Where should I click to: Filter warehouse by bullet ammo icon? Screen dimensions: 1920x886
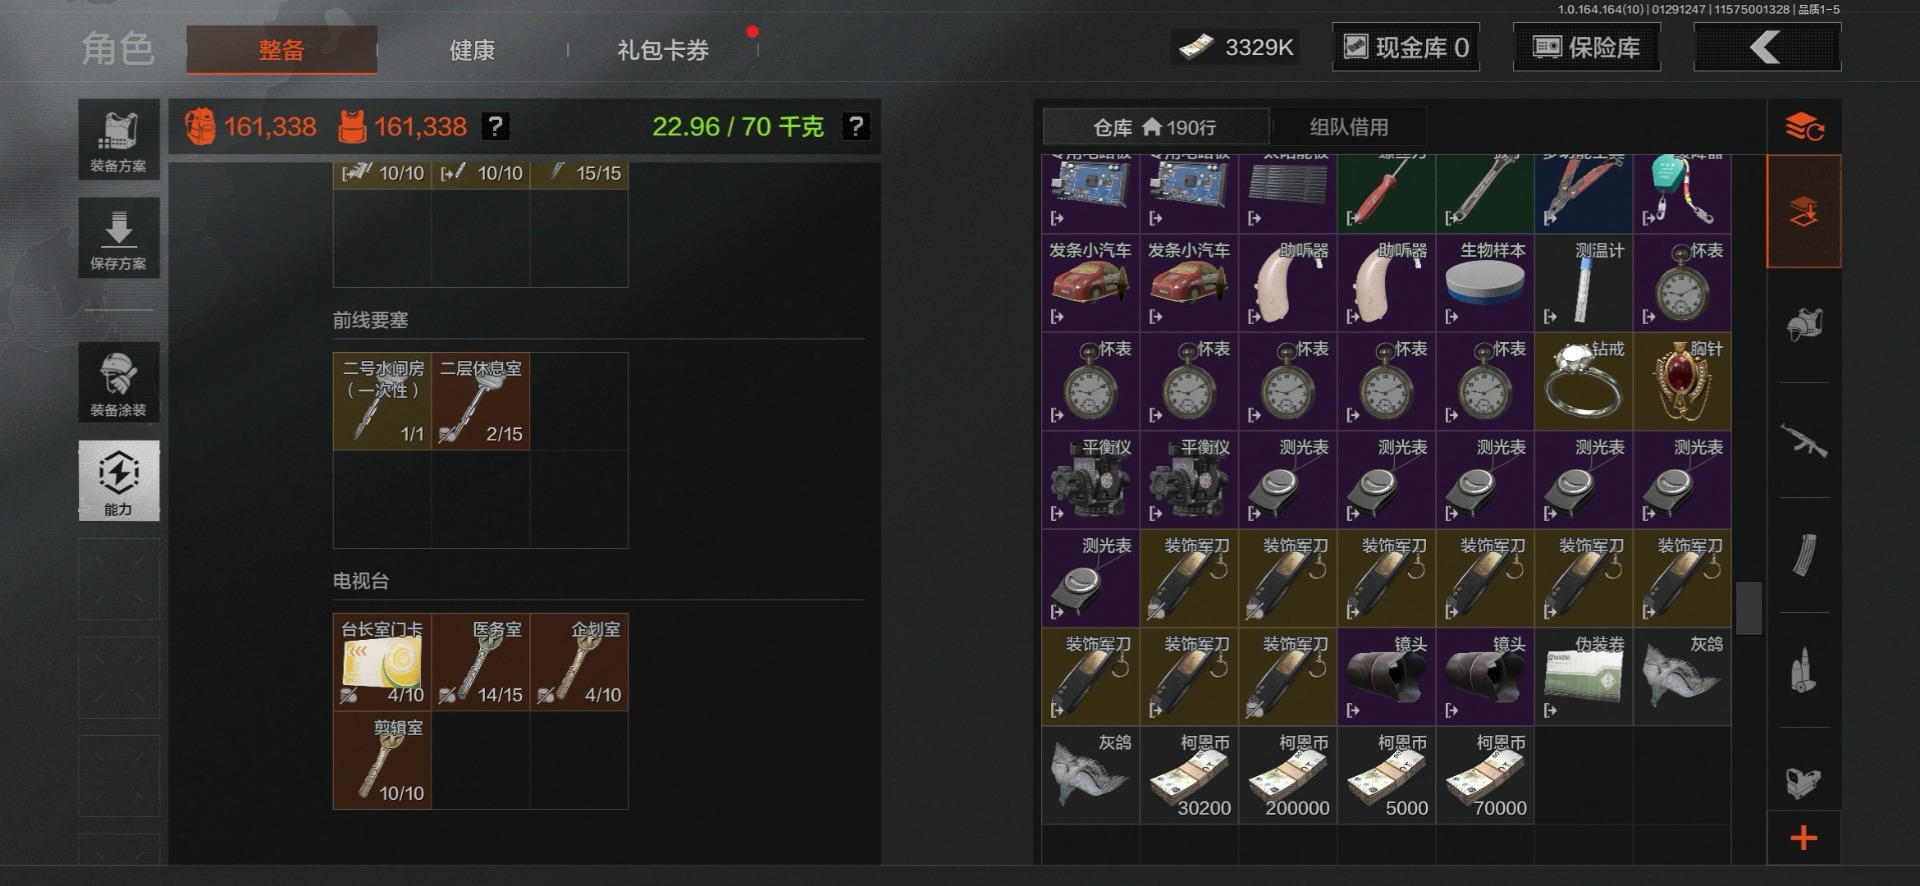[x=1804, y=670]
